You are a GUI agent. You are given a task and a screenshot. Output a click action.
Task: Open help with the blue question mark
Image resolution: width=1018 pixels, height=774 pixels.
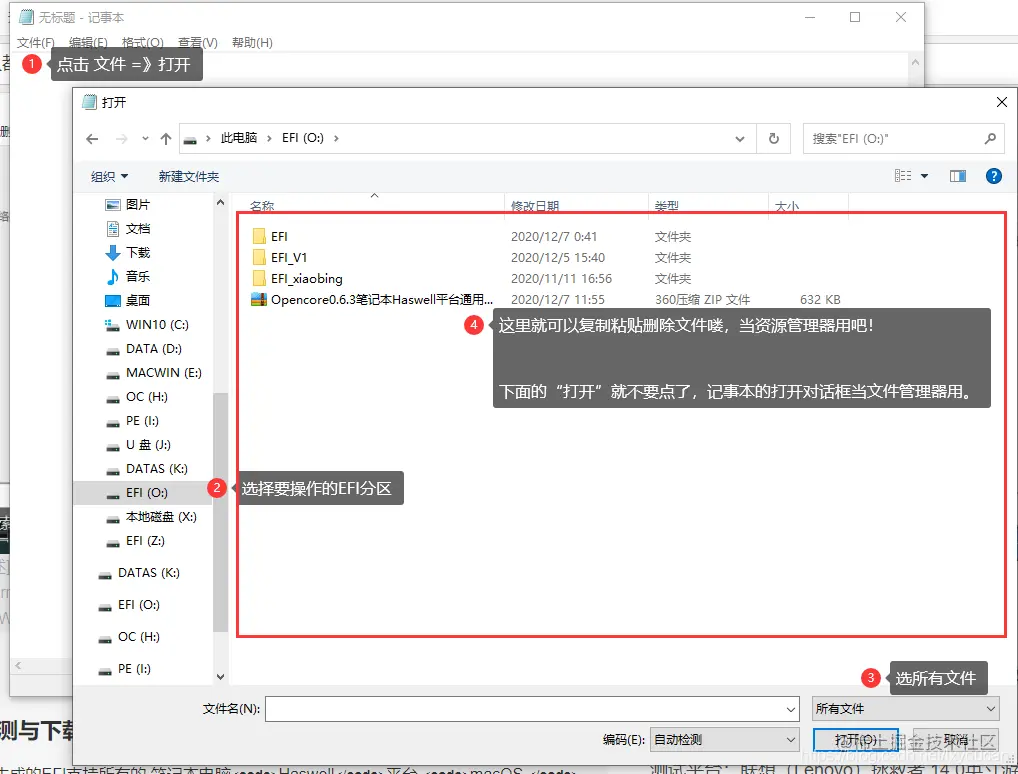(x=993, y=176)
